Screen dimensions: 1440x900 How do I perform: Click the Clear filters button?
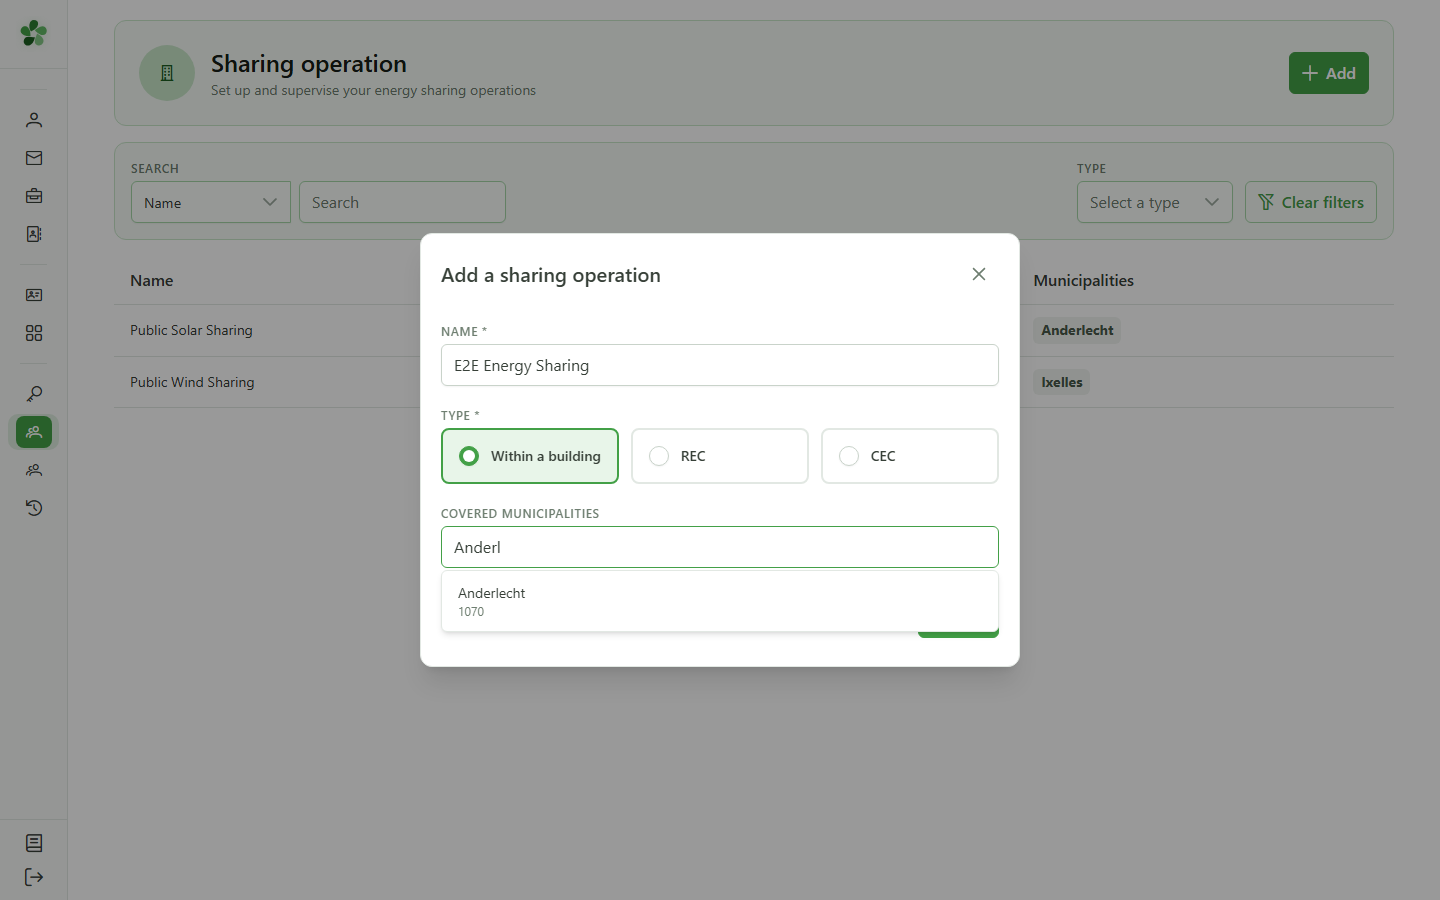[1311, 202]
